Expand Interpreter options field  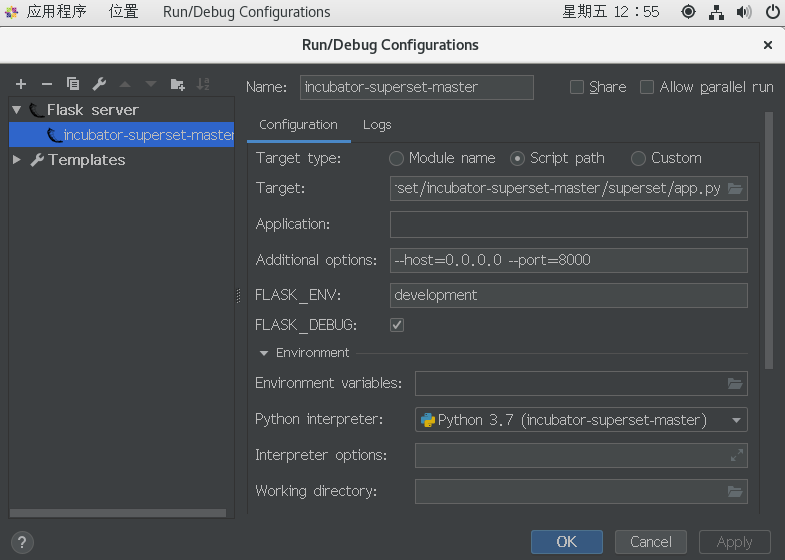point(736,455)
